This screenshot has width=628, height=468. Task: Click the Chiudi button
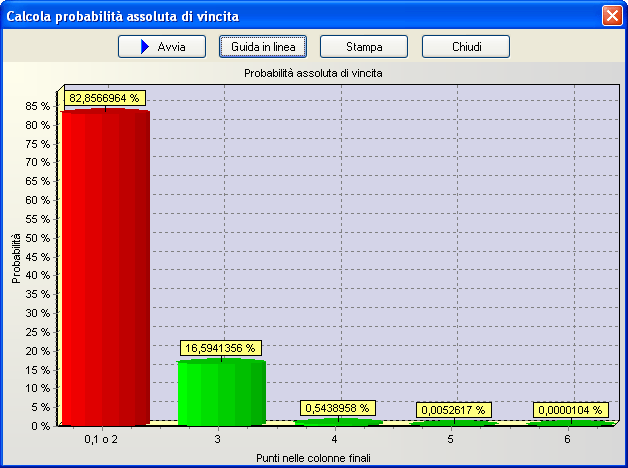[465, 47]
